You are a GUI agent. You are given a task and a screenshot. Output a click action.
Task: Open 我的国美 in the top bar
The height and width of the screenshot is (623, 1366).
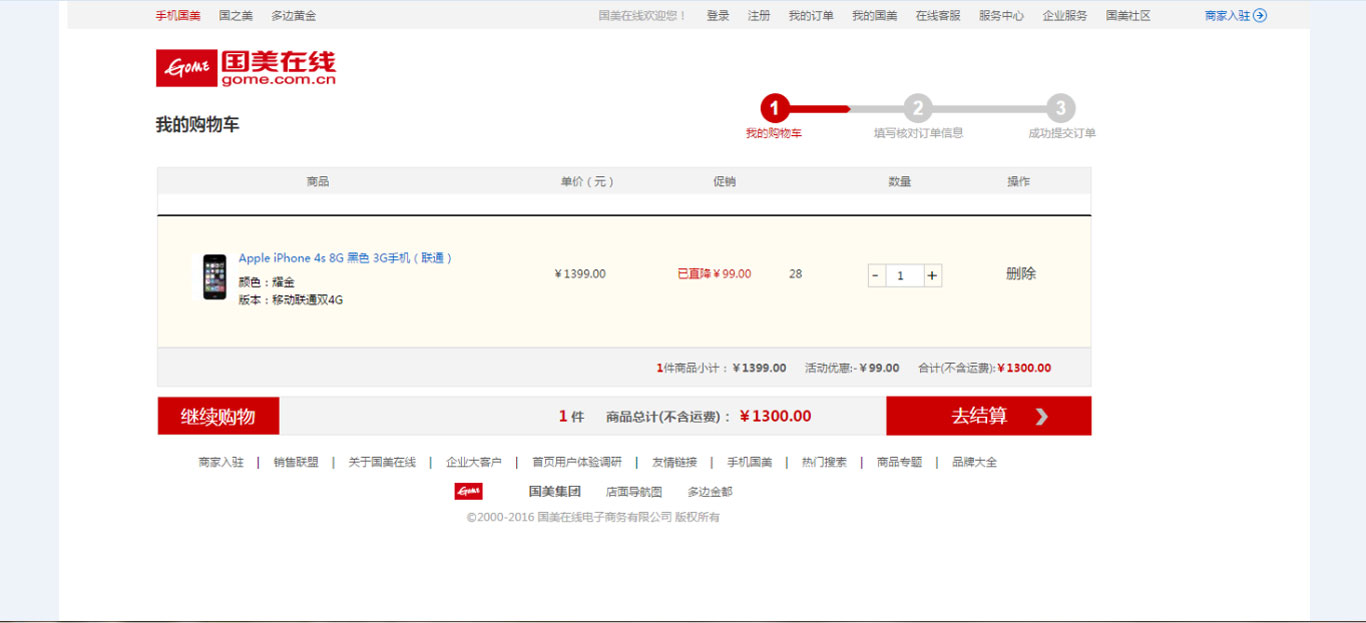pos(875,15)
